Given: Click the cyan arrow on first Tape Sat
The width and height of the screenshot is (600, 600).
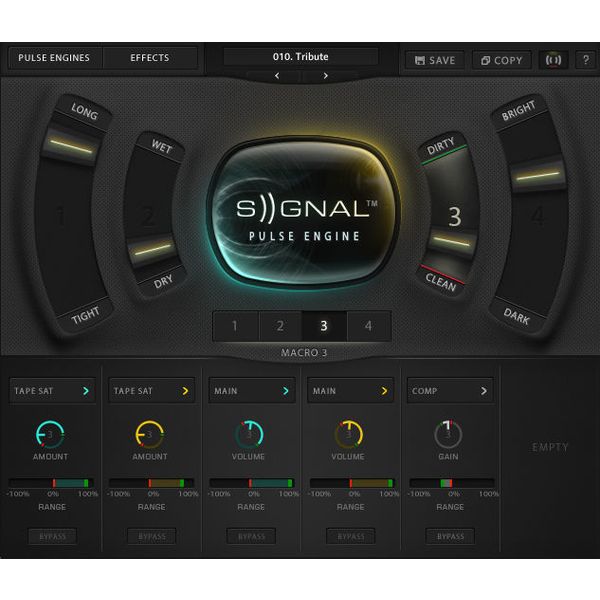Looking at the screenshot, I should [x=86, y=391].
